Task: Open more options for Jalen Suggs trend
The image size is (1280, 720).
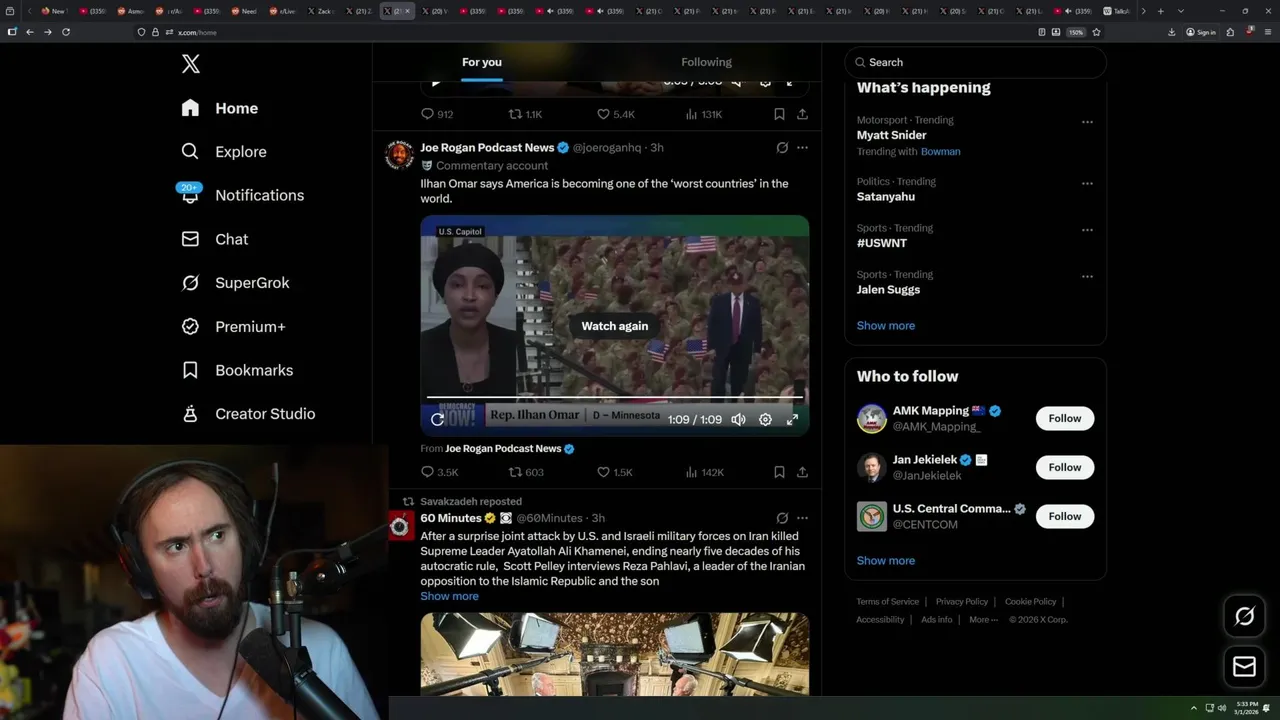Action: [x=1087, y=276]
